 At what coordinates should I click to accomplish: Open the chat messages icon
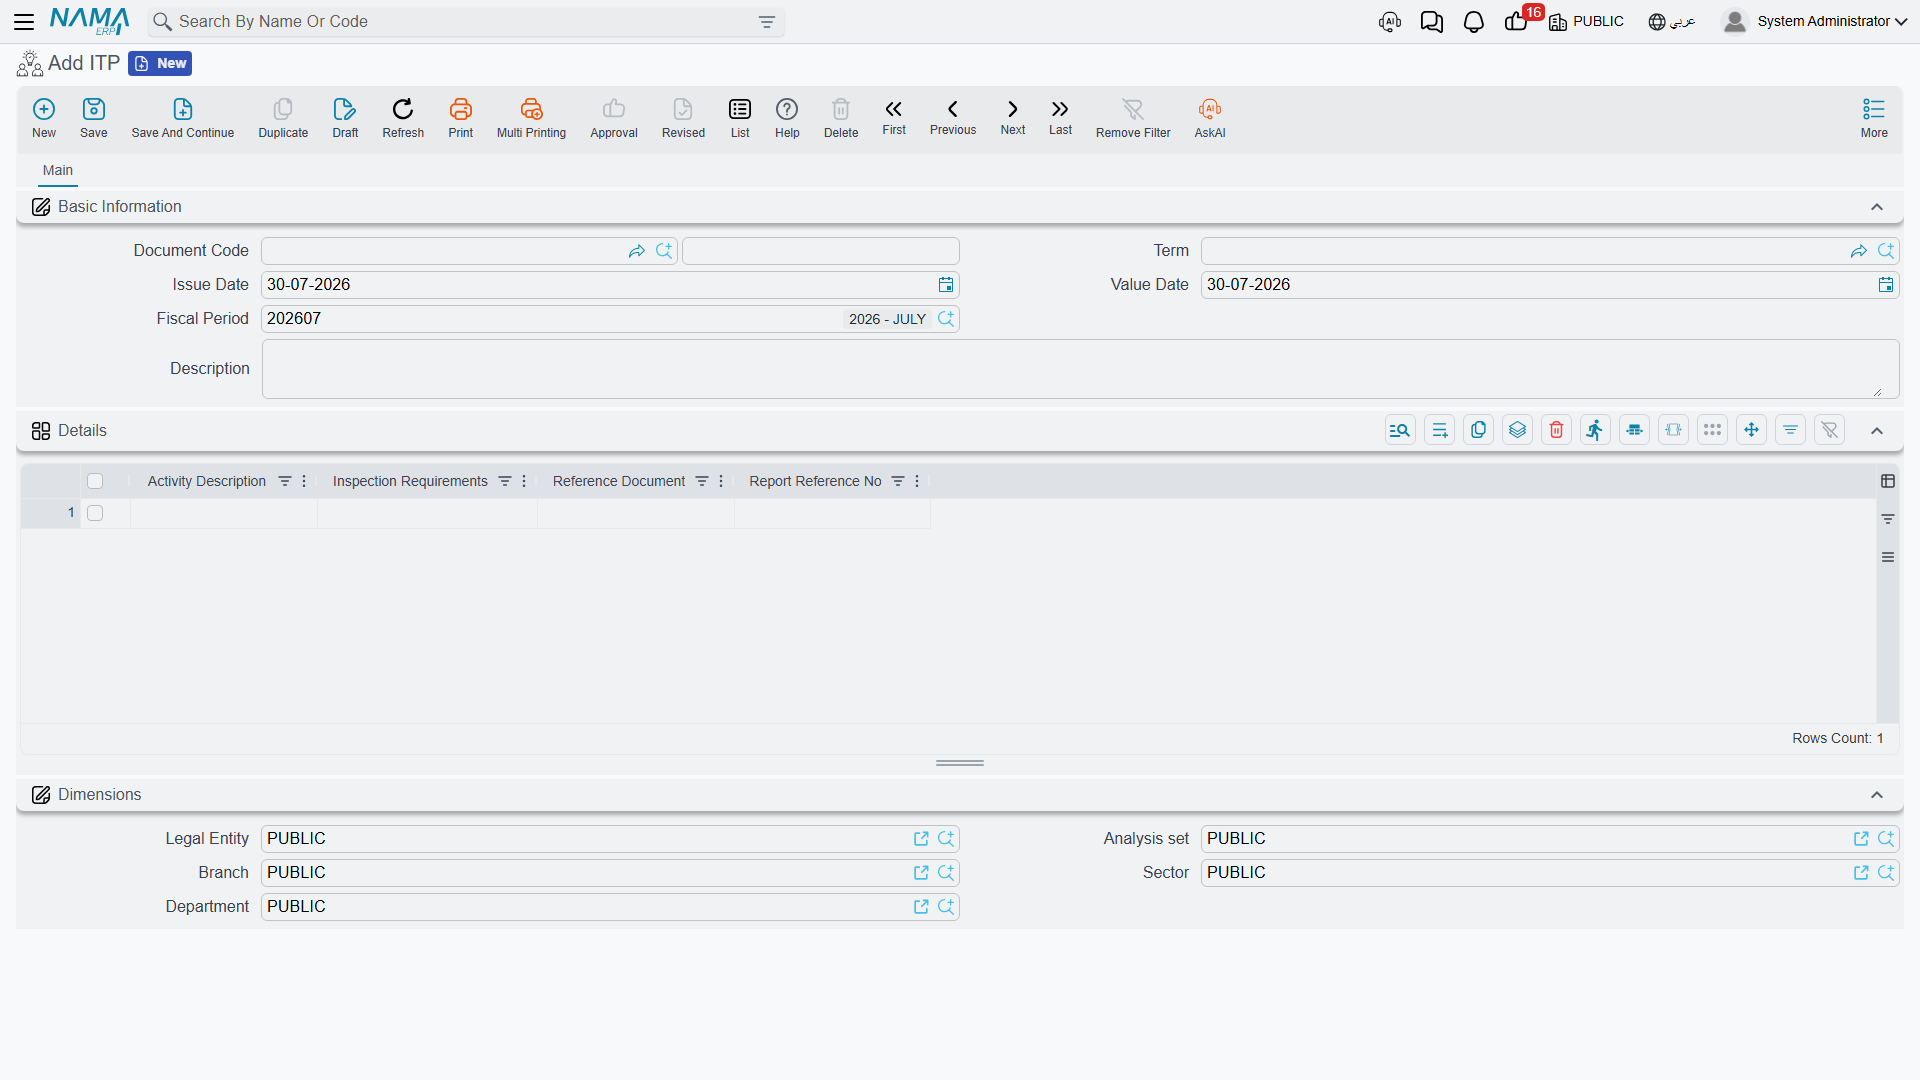point(1431,21)
